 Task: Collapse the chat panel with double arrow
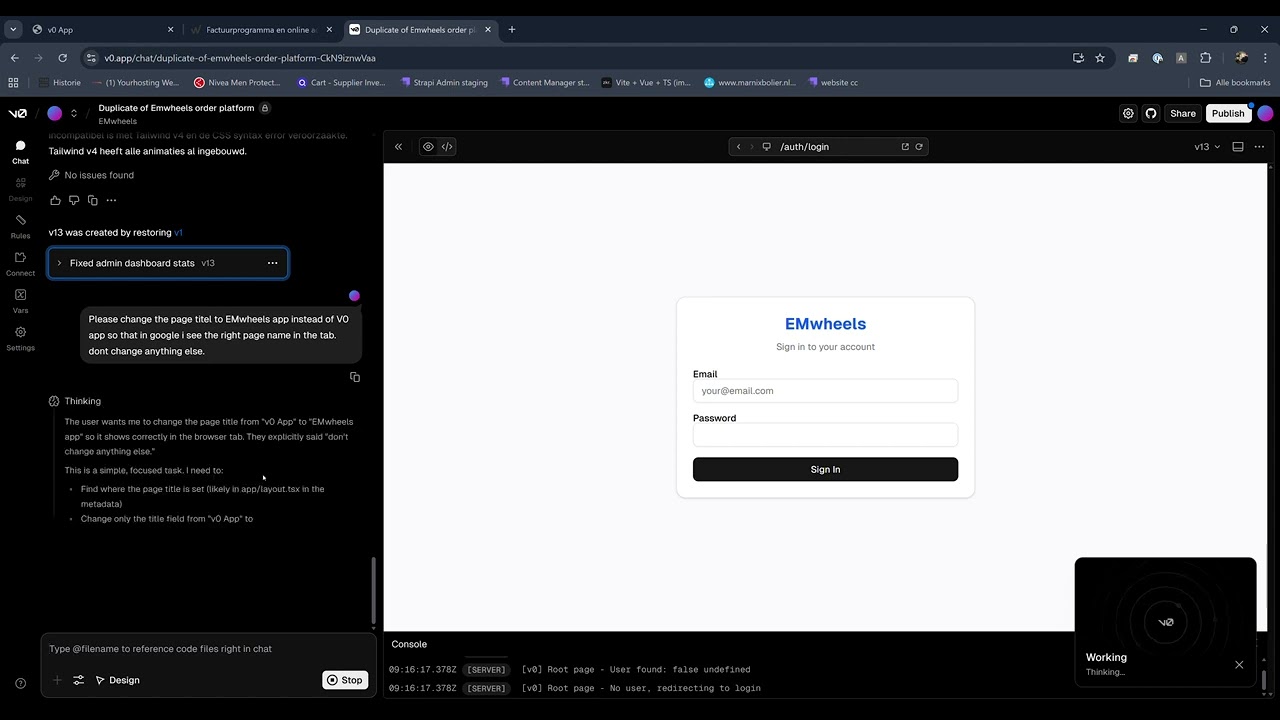[398, 147]
